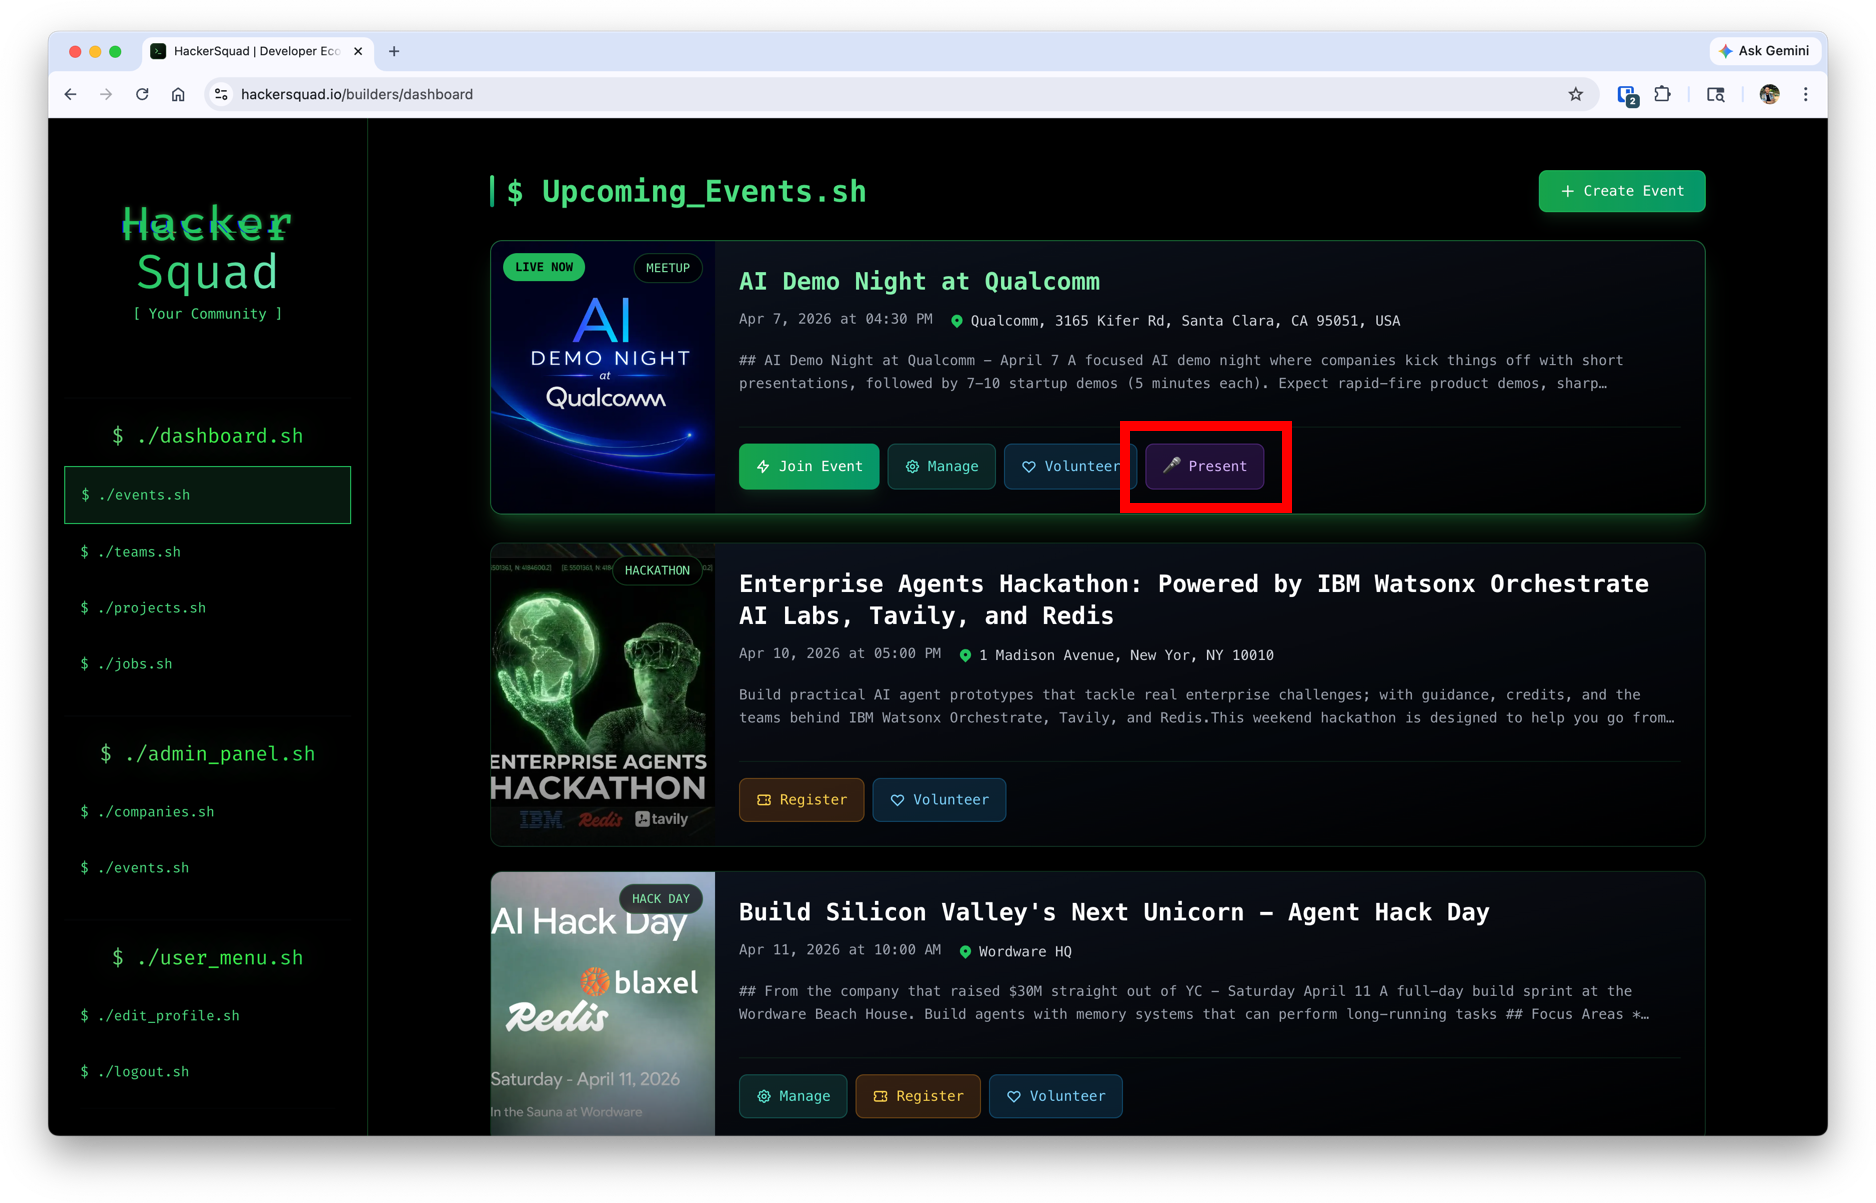Reload the HackerSquad page
Viewport: 1876px width, 1203px height.
(x=142, y=94)
